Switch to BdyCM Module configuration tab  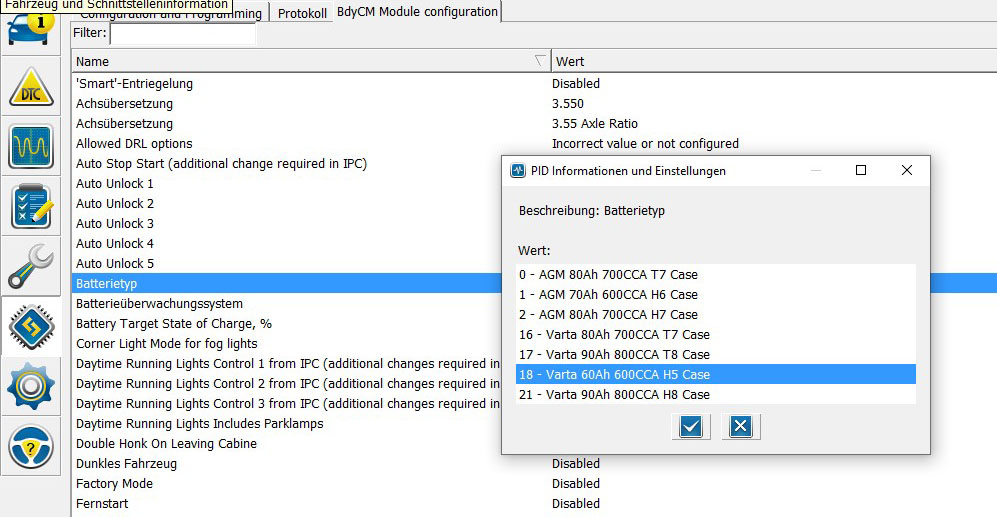(x=417, y=11)
